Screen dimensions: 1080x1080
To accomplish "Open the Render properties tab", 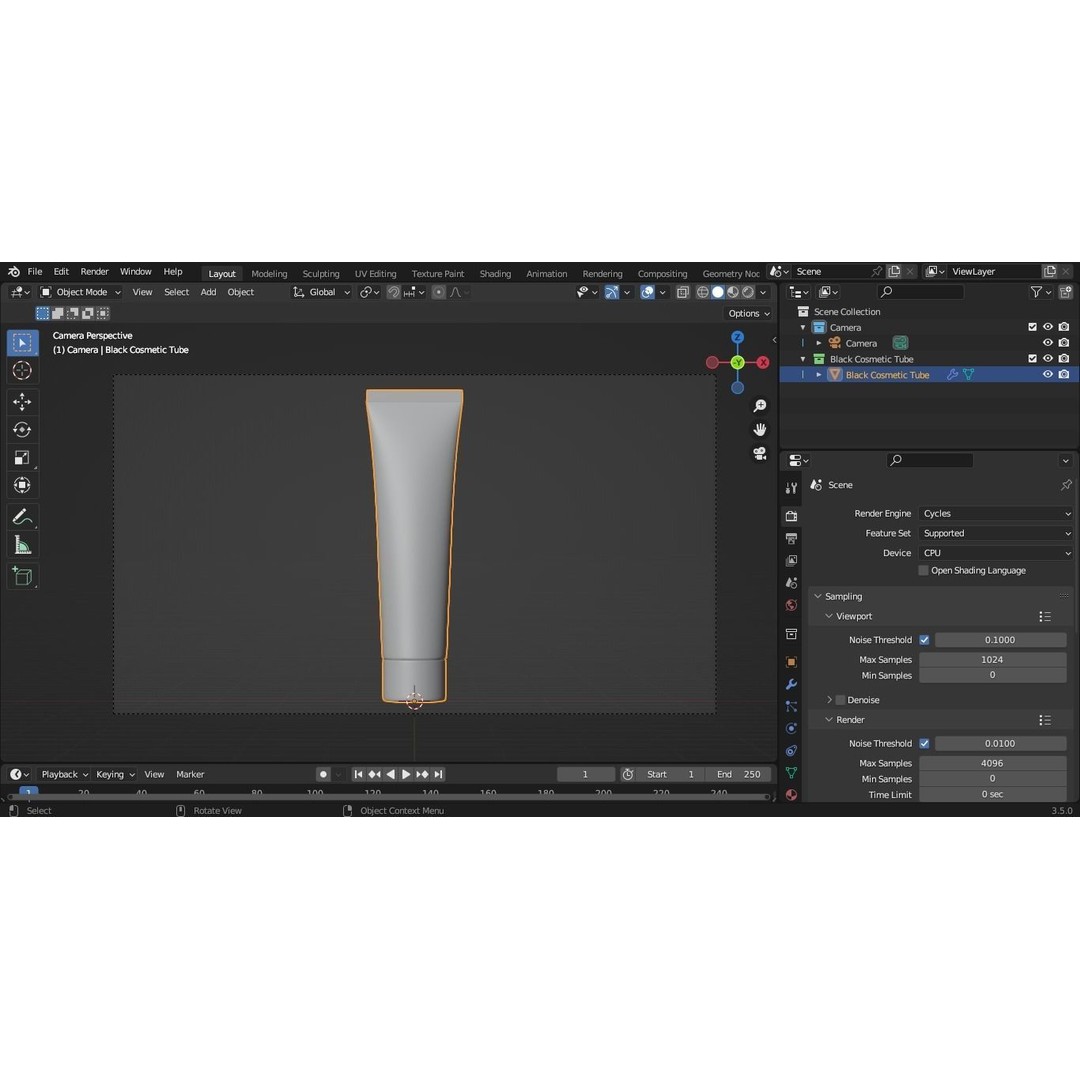I will pos(791,516).
